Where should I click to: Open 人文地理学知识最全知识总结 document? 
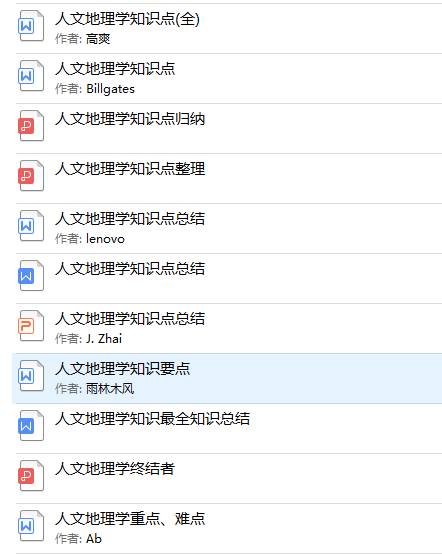coord(153,419)
